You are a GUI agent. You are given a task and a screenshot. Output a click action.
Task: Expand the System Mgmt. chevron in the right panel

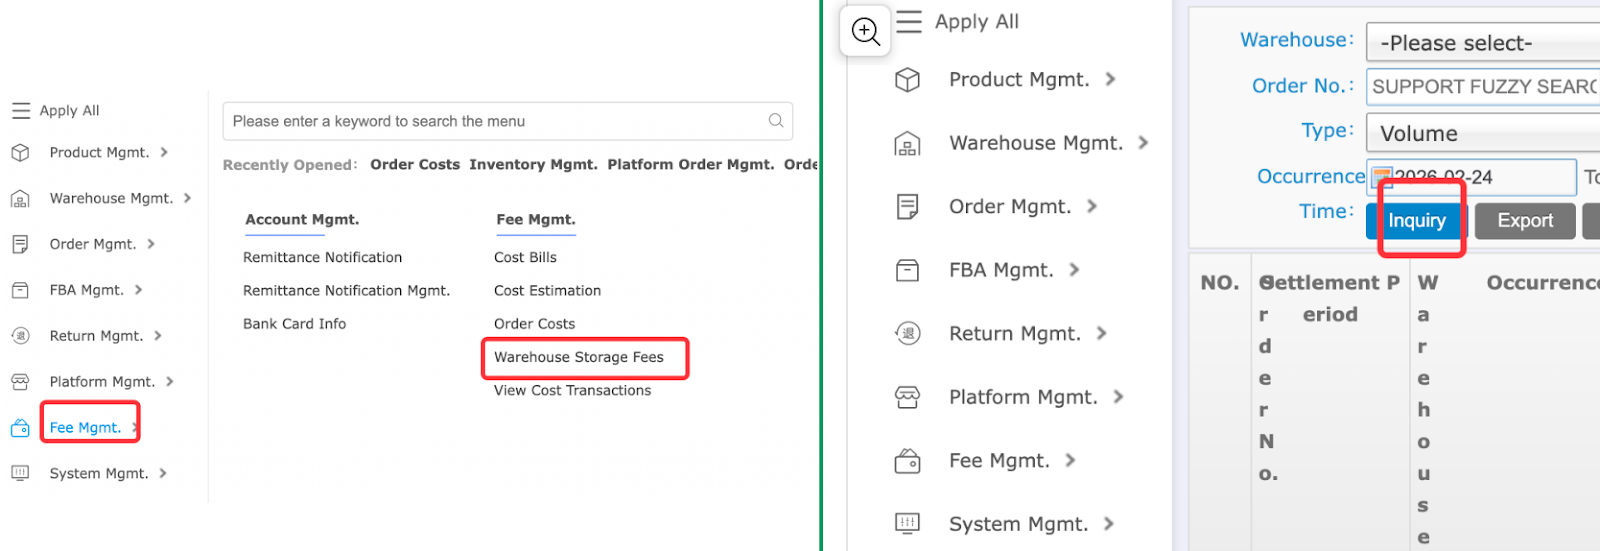pos(1108,524)
